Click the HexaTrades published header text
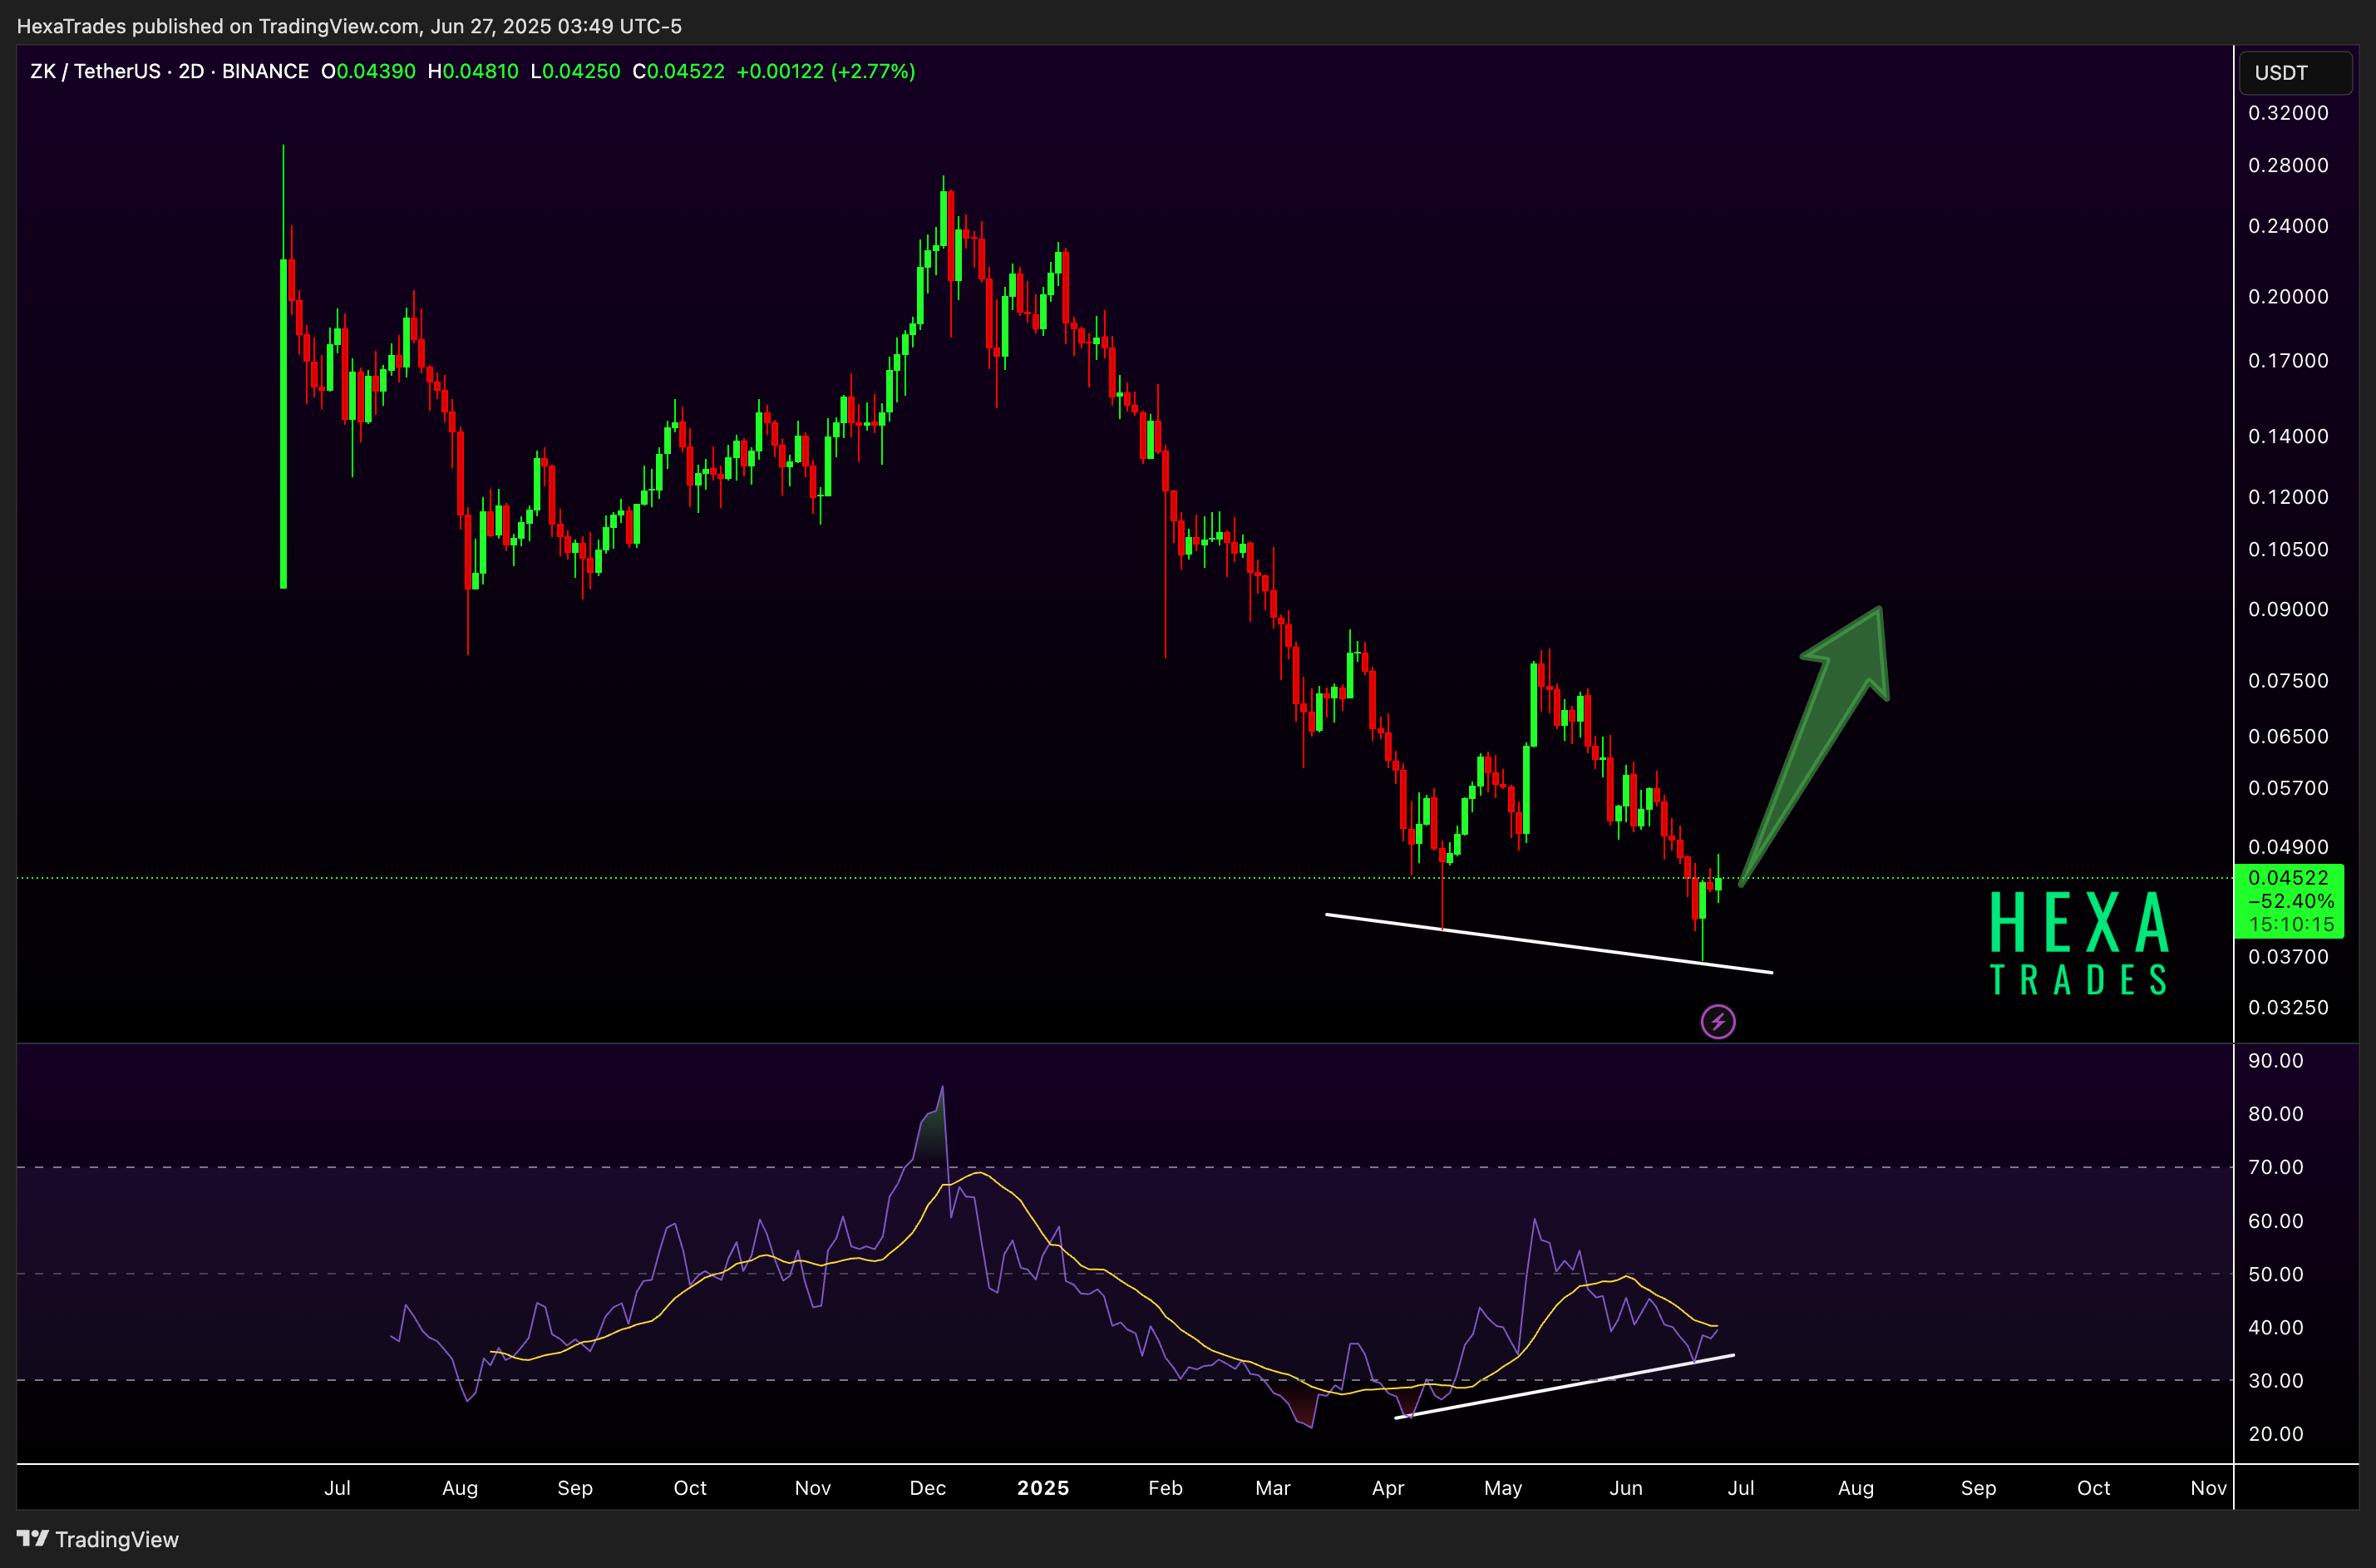This screenshot has width=2376, height=1568. point(349,26)
